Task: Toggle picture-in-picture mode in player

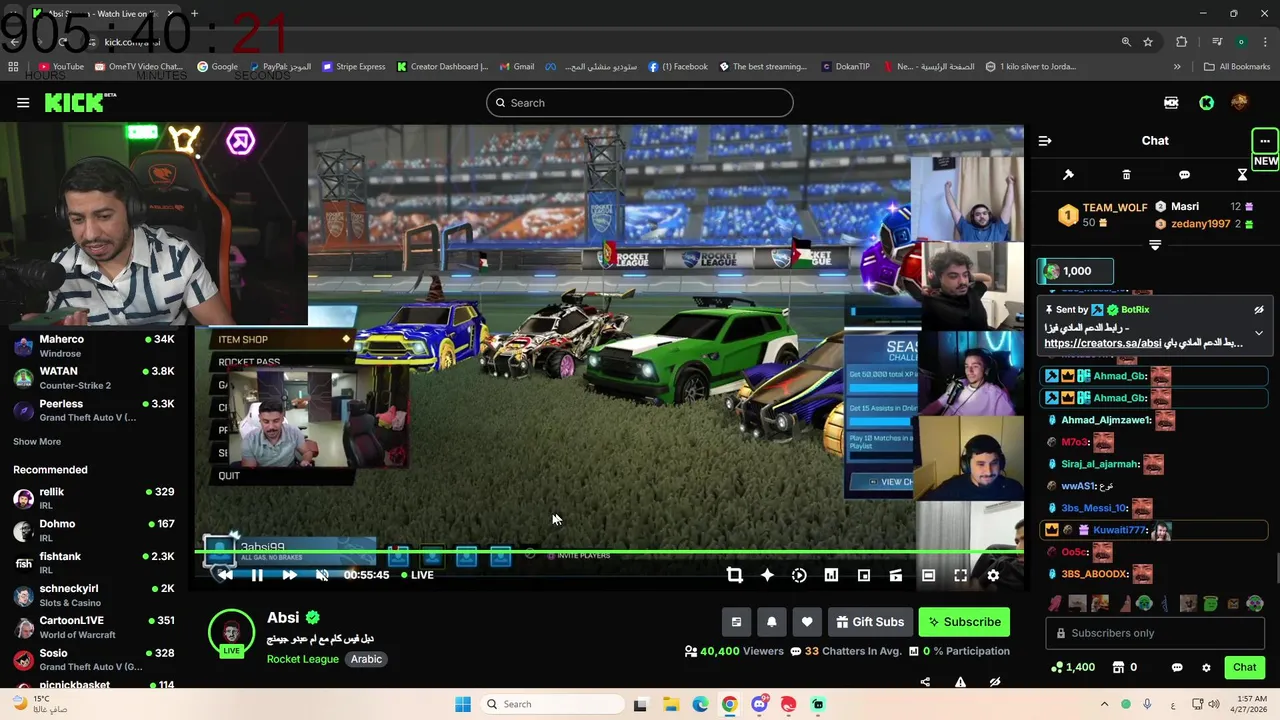Action: coord(864,575)
